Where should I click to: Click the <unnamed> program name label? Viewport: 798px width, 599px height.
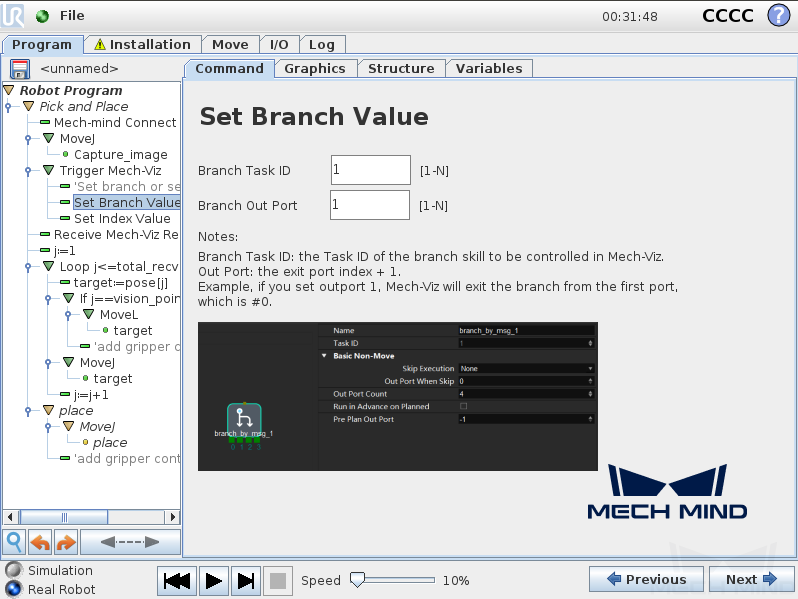pyautogui.click(x=79, y=69)
